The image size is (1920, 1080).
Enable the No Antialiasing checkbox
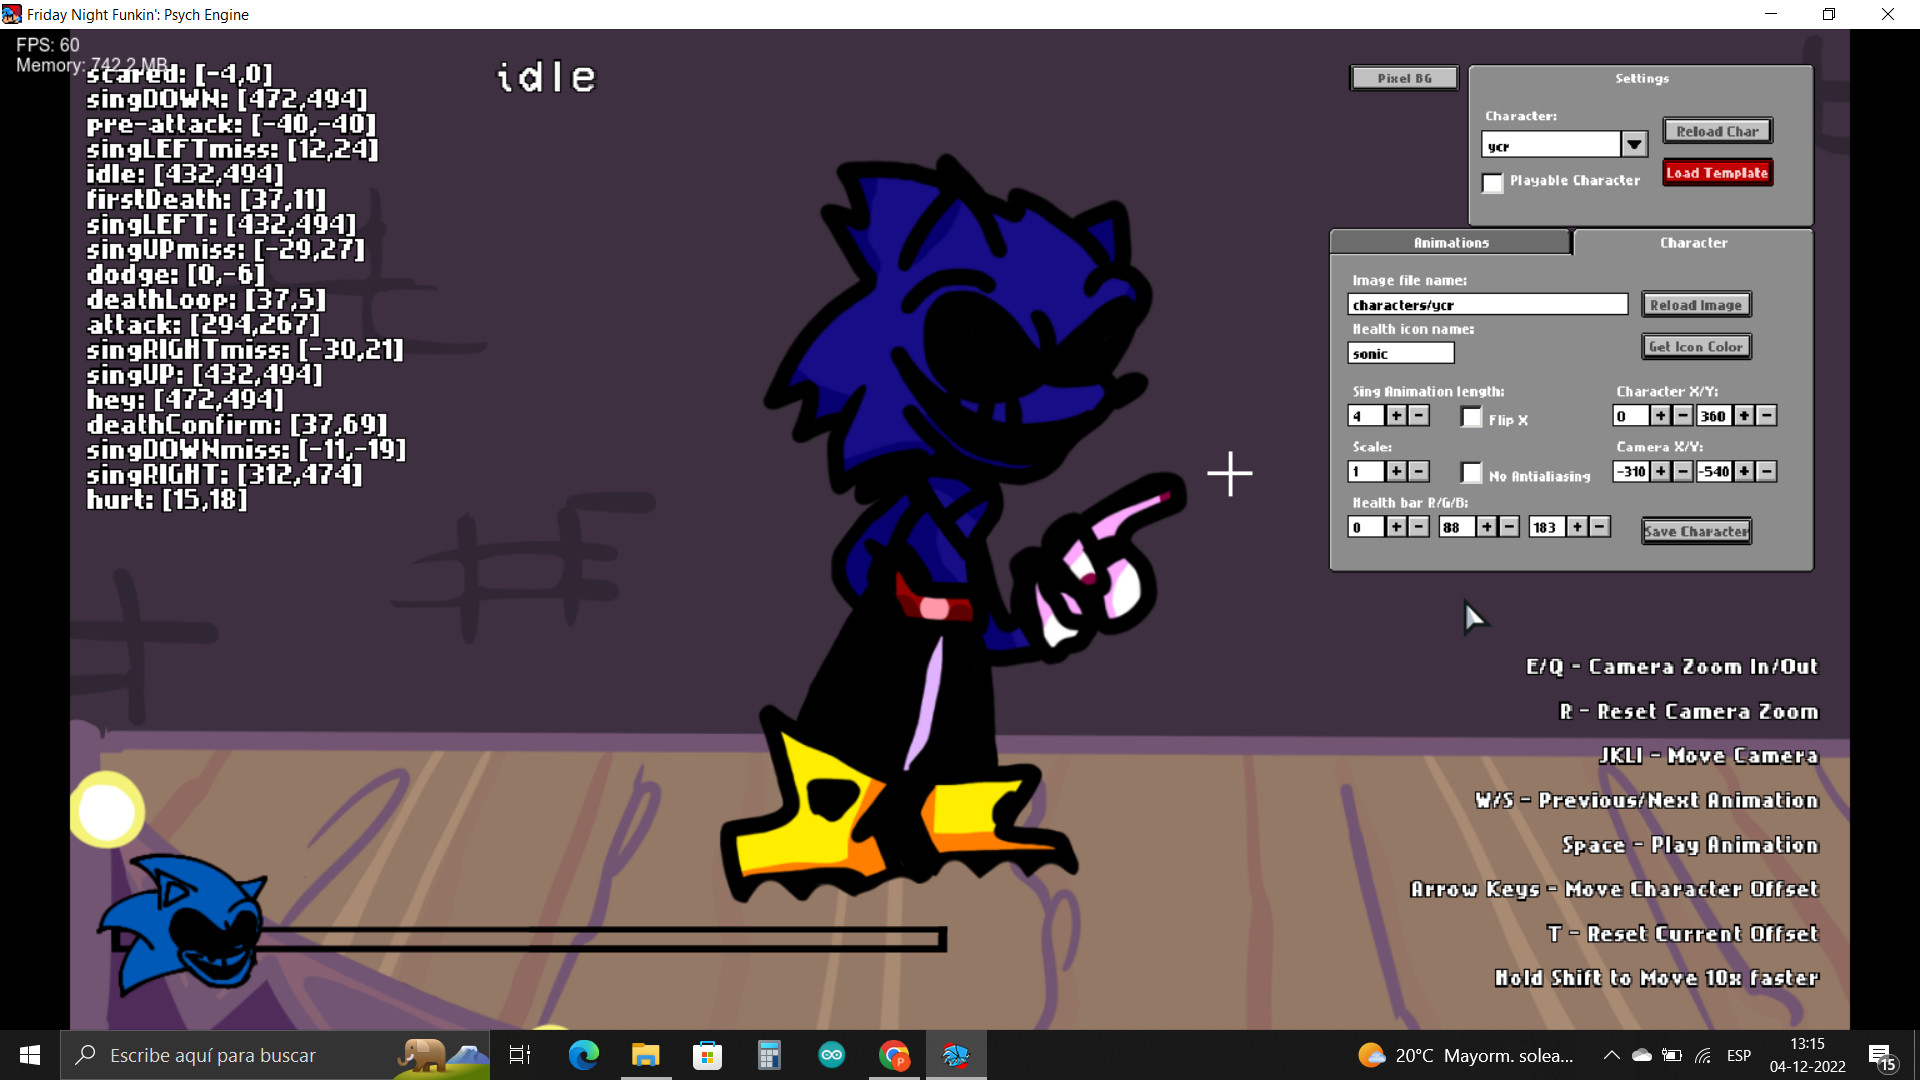click(1471, 474)
